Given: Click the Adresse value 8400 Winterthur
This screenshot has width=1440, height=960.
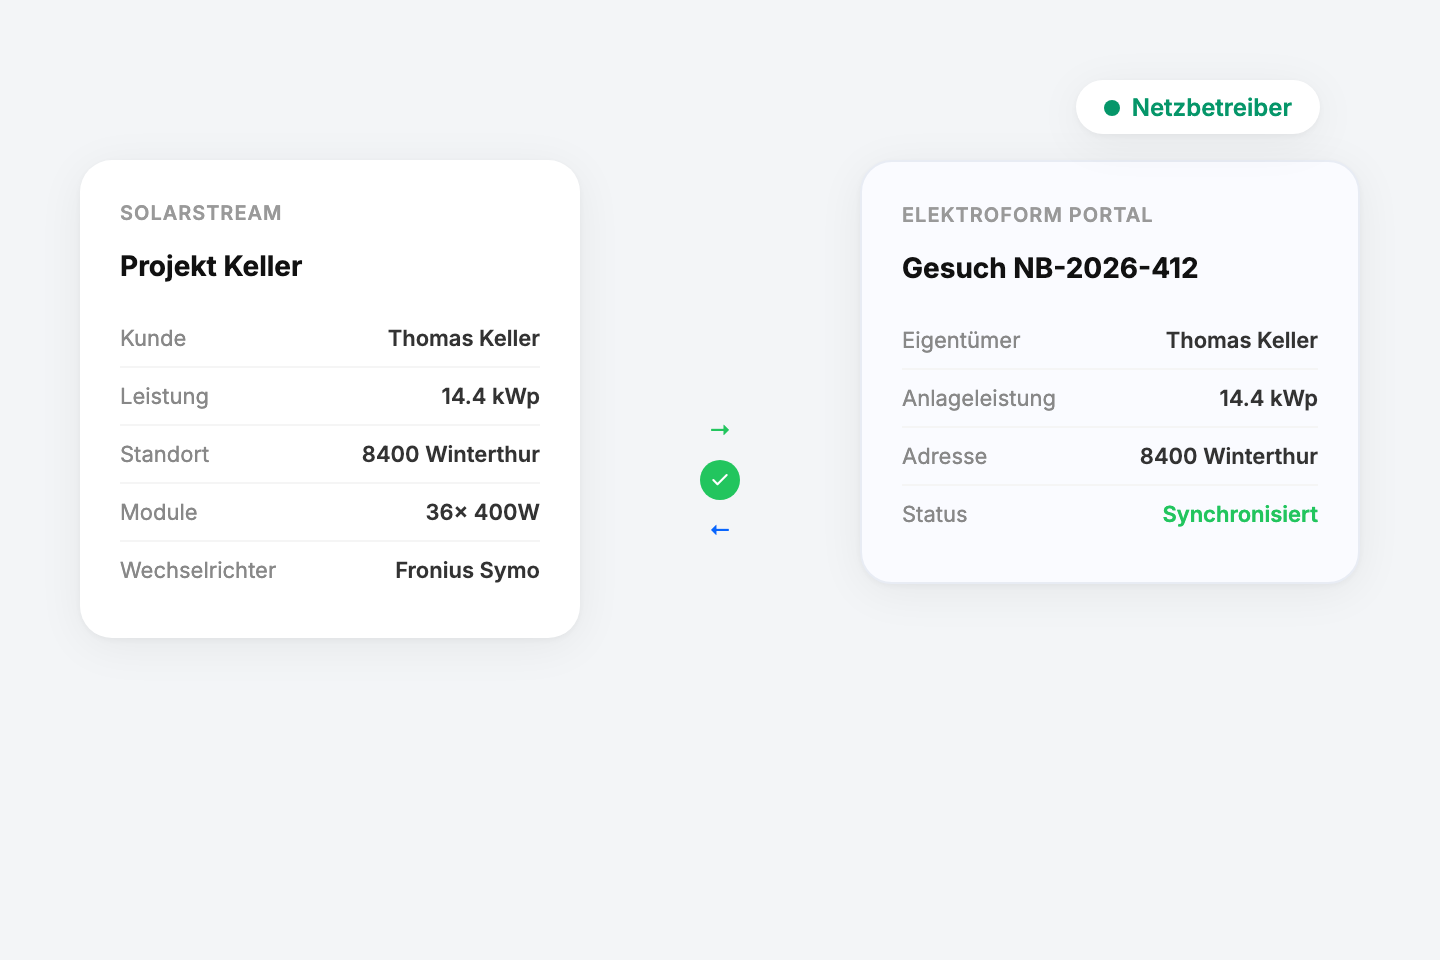Looking at the screenshot, I should point(1228,456).
